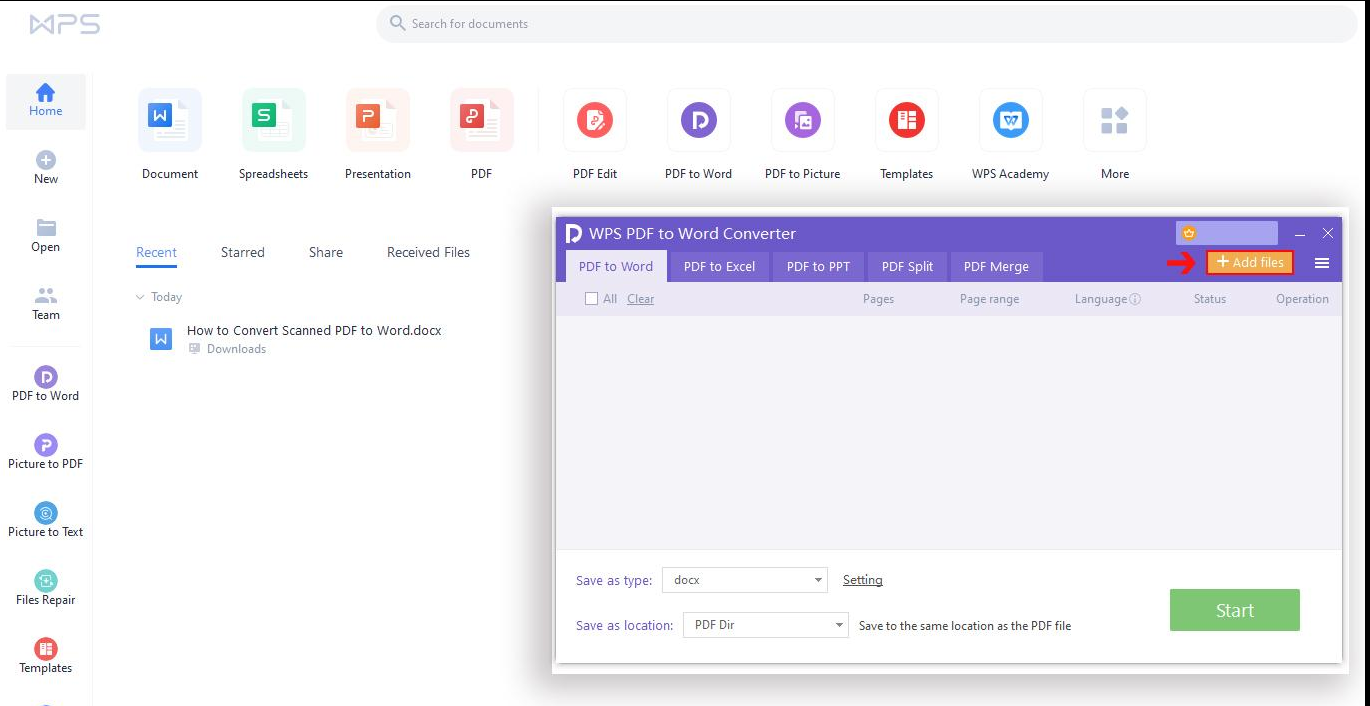Image resolution: width=1370 pixels, height=706 pixels.
Task: Open the More apps grid icon
Action: [x=1115, y=121]
